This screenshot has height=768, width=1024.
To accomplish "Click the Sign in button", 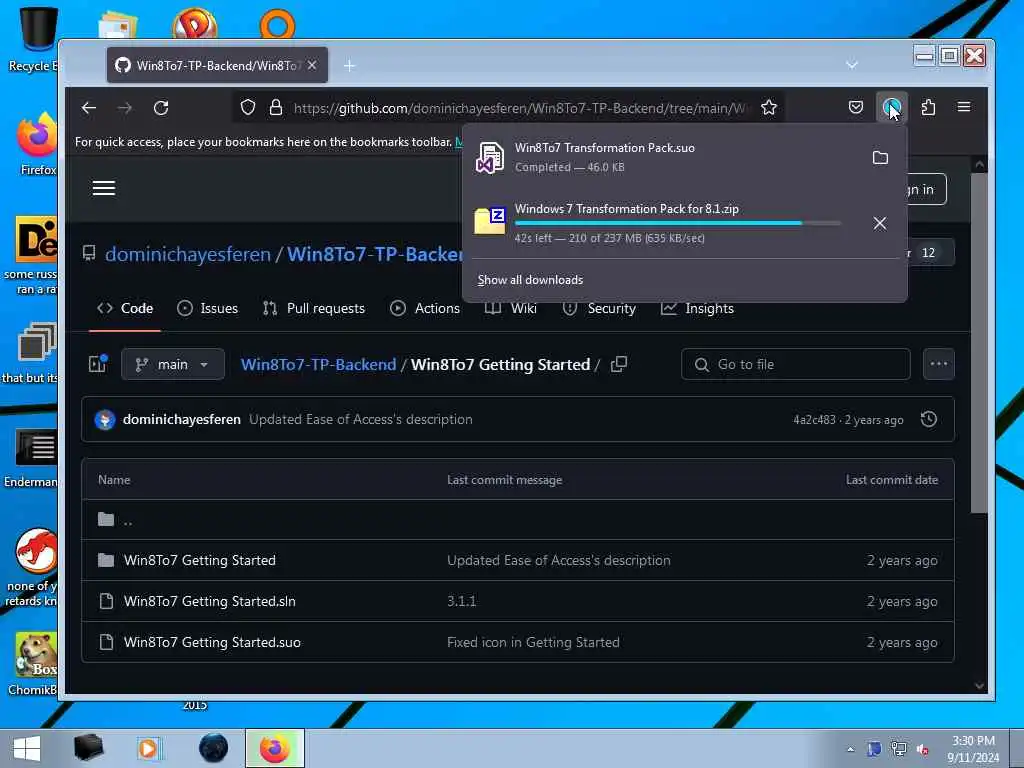I will (x=927, y=189).
